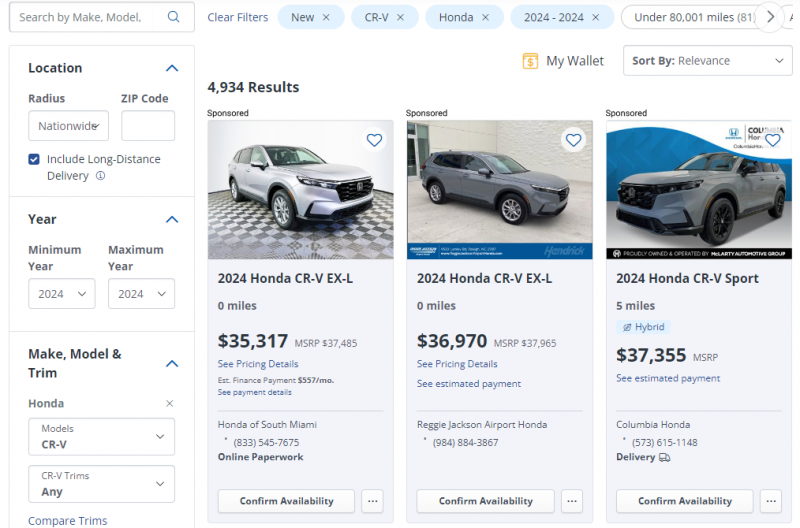Uncheck Include Long-Distance Delivery
The width and height of the screenshot is (800, 528).
34,159
